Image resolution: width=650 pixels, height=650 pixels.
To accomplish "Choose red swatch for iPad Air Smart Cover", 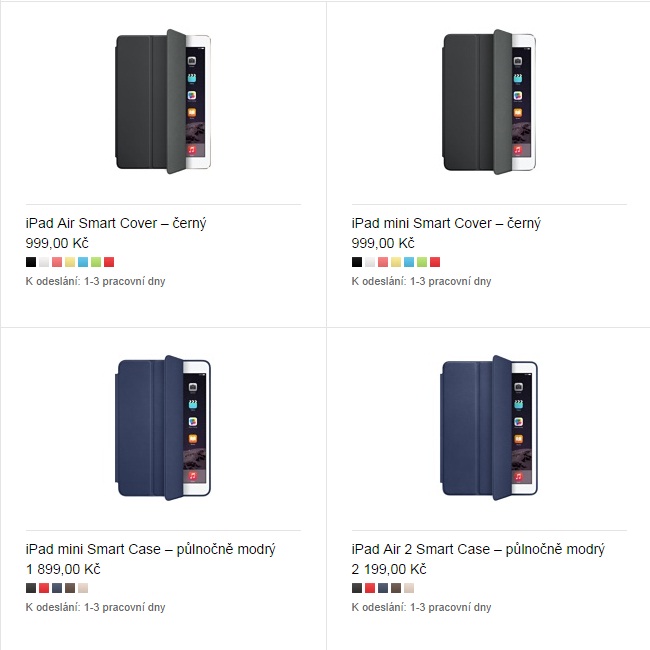I will point(109,262).
